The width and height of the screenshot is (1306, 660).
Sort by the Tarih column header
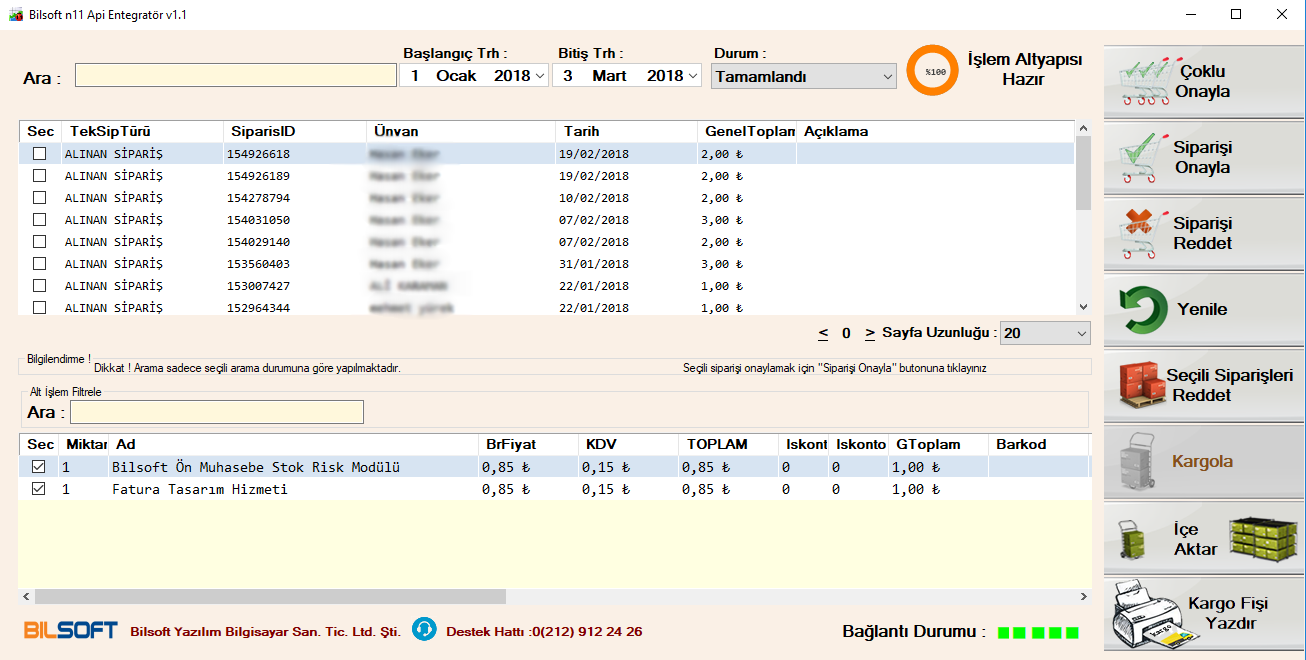[x=627, y=131]
